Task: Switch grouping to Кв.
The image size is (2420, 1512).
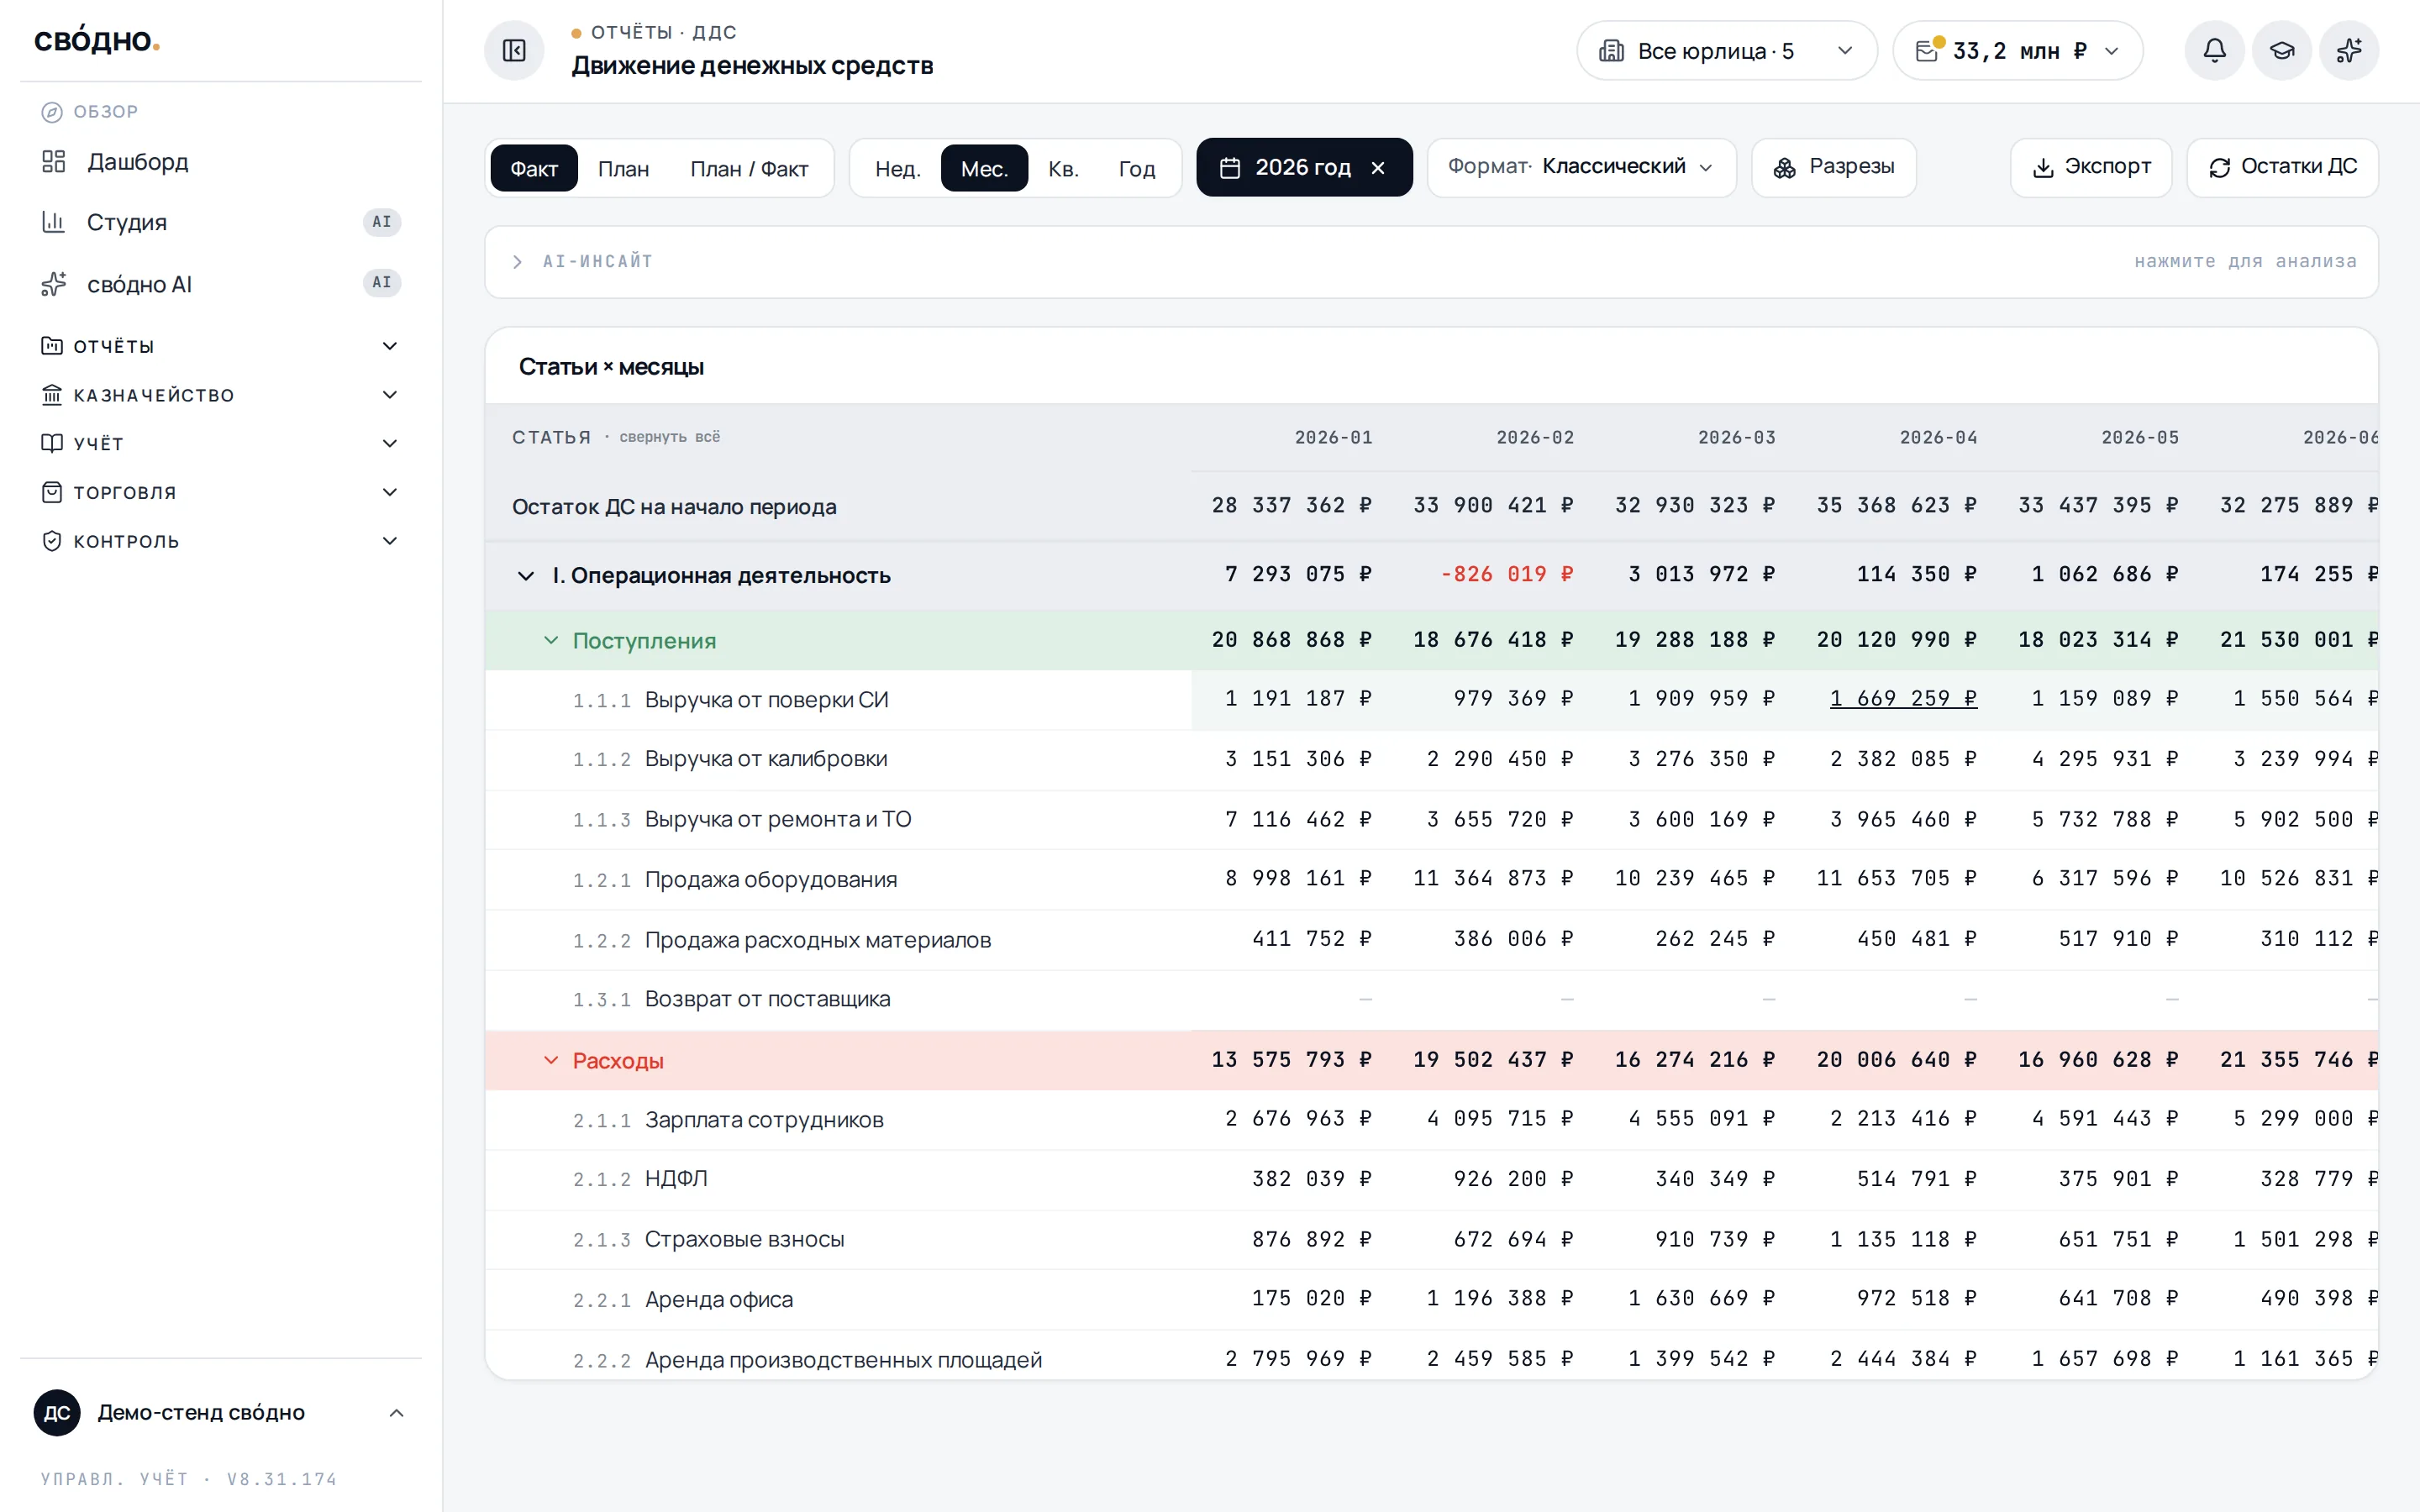Action: click(x=1063, y=168)
